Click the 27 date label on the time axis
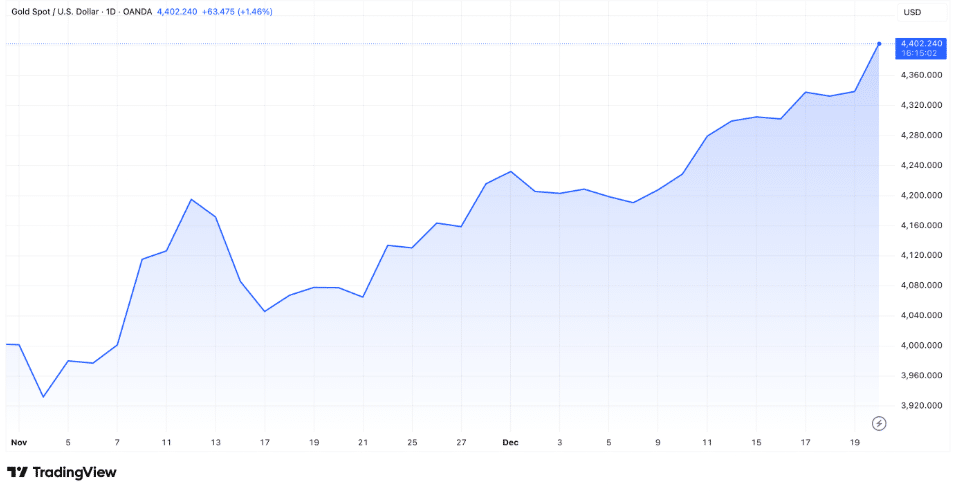The image size is (956, 492). (462, 442)
